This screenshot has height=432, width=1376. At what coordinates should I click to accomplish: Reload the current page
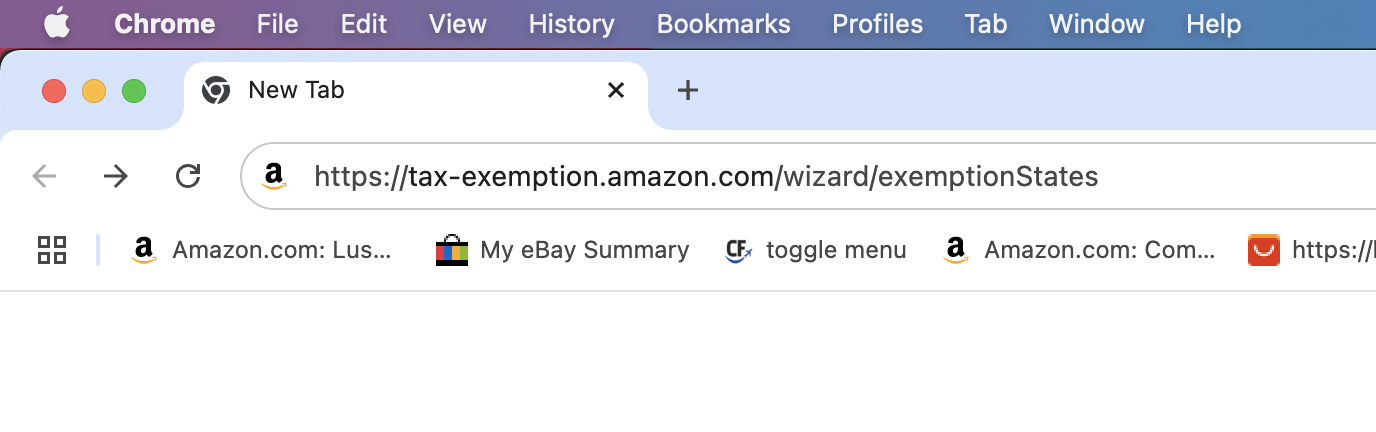pos(188,177)
